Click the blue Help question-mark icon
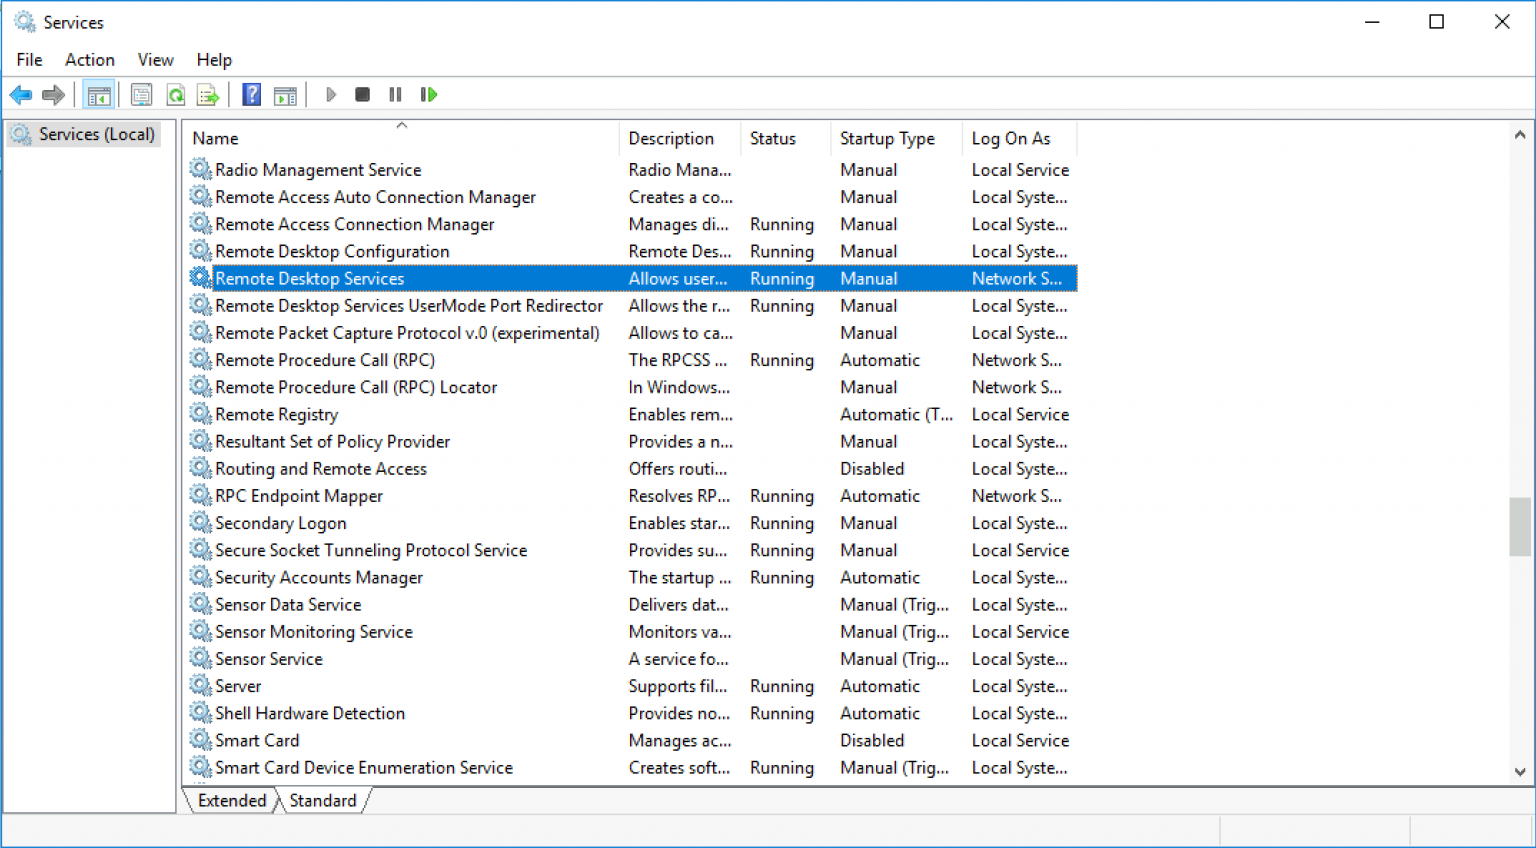1536x848 pixels. (252, 95)
